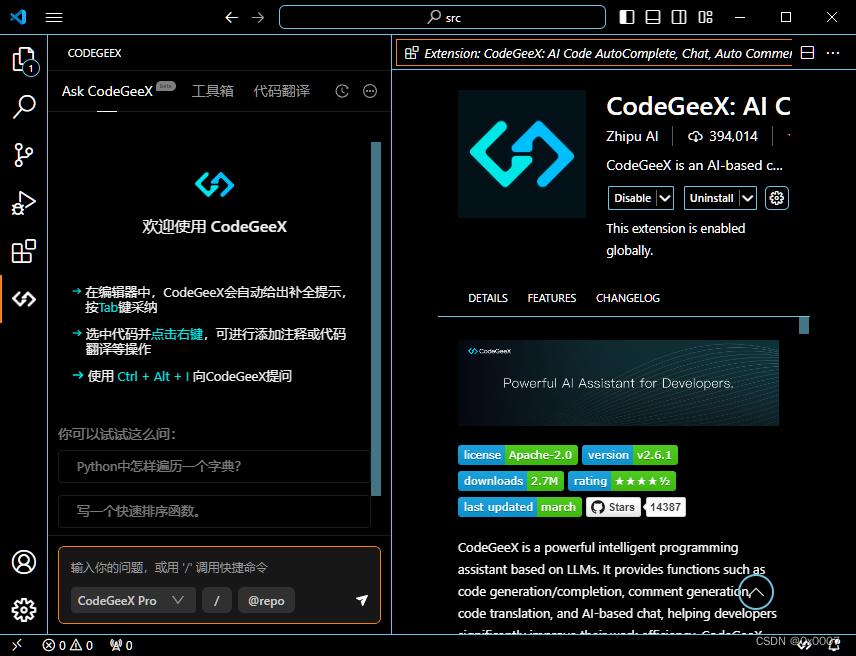Click the downloads 2.7M badge
Viewport: 856px width, 656px height.
pos(510,481)
